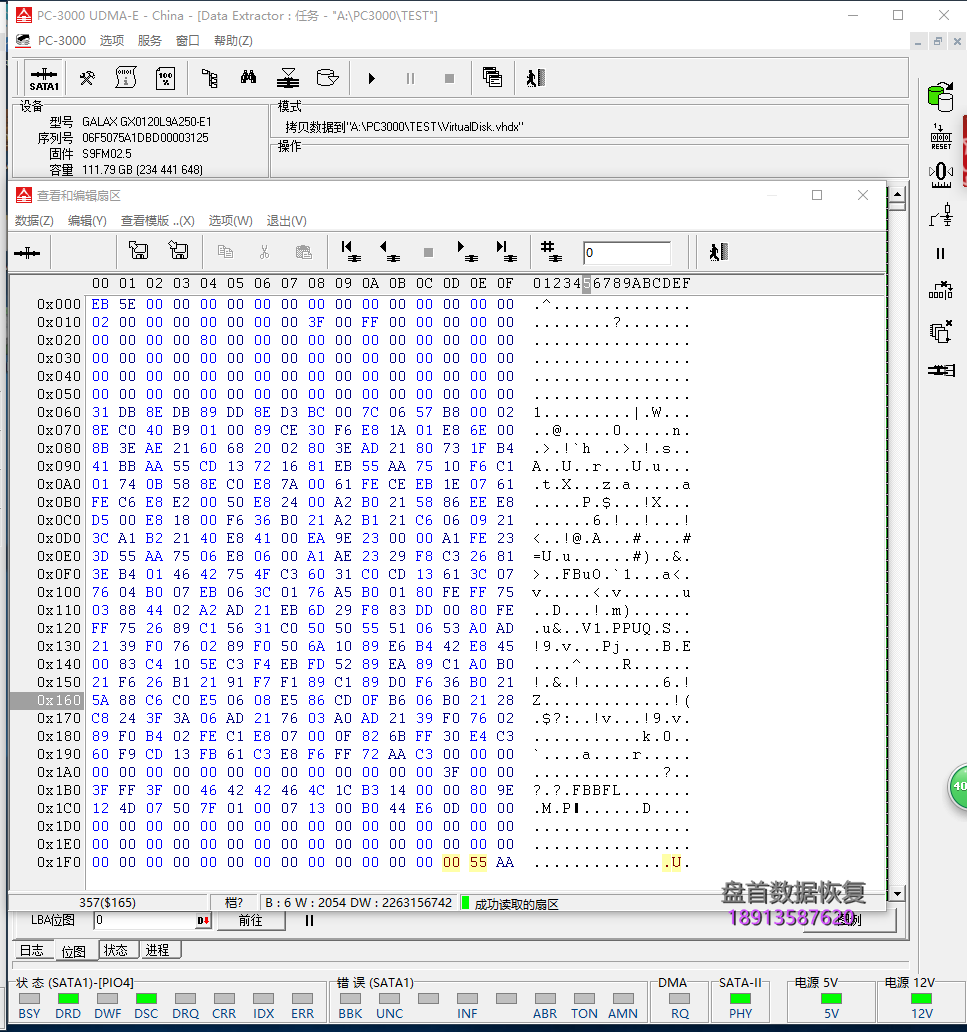
Task: Switch to the 日志 tab
Action: 32,950
